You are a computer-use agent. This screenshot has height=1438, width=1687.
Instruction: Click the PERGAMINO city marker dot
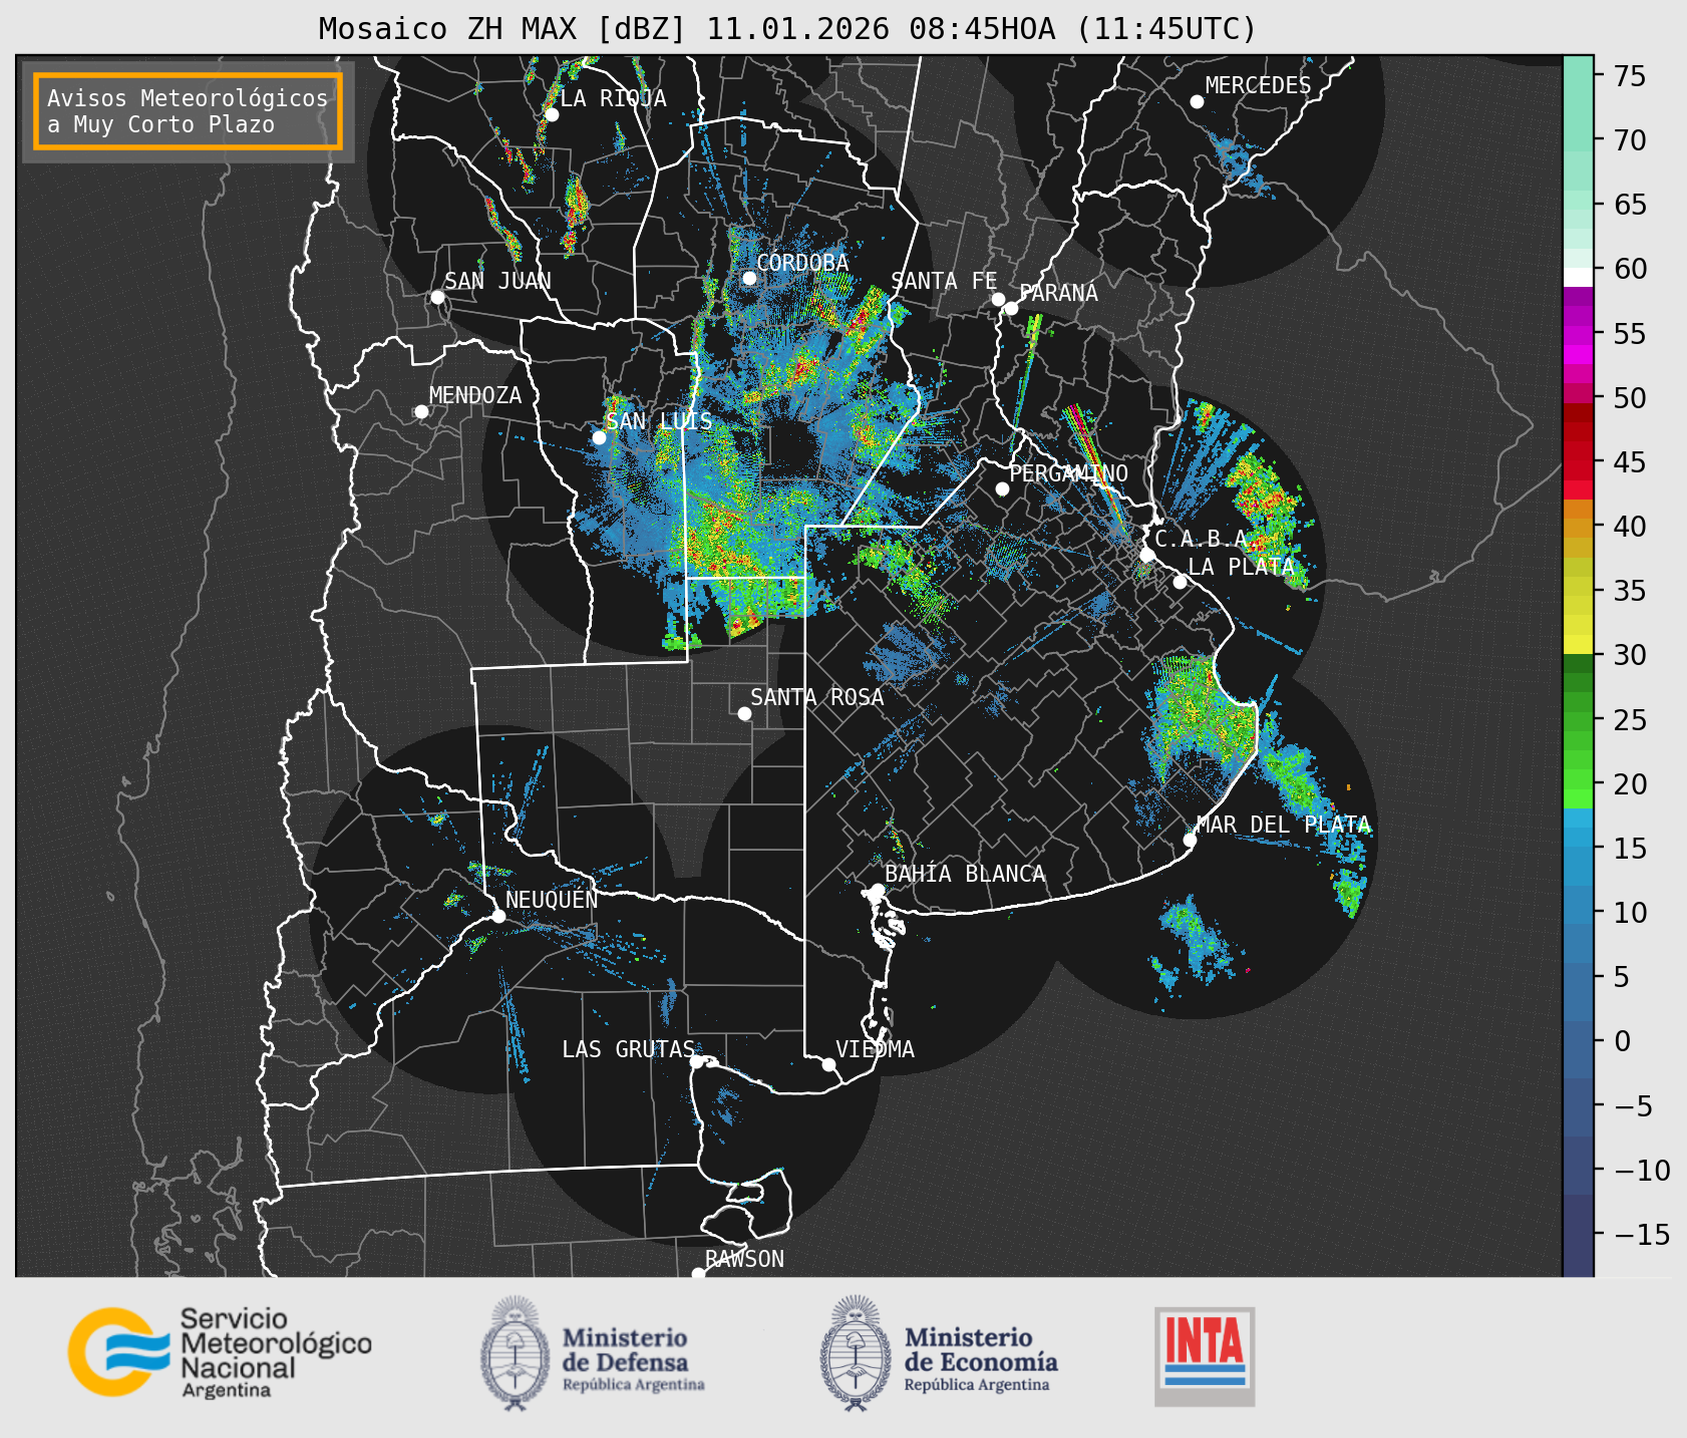coord(1002,489)
